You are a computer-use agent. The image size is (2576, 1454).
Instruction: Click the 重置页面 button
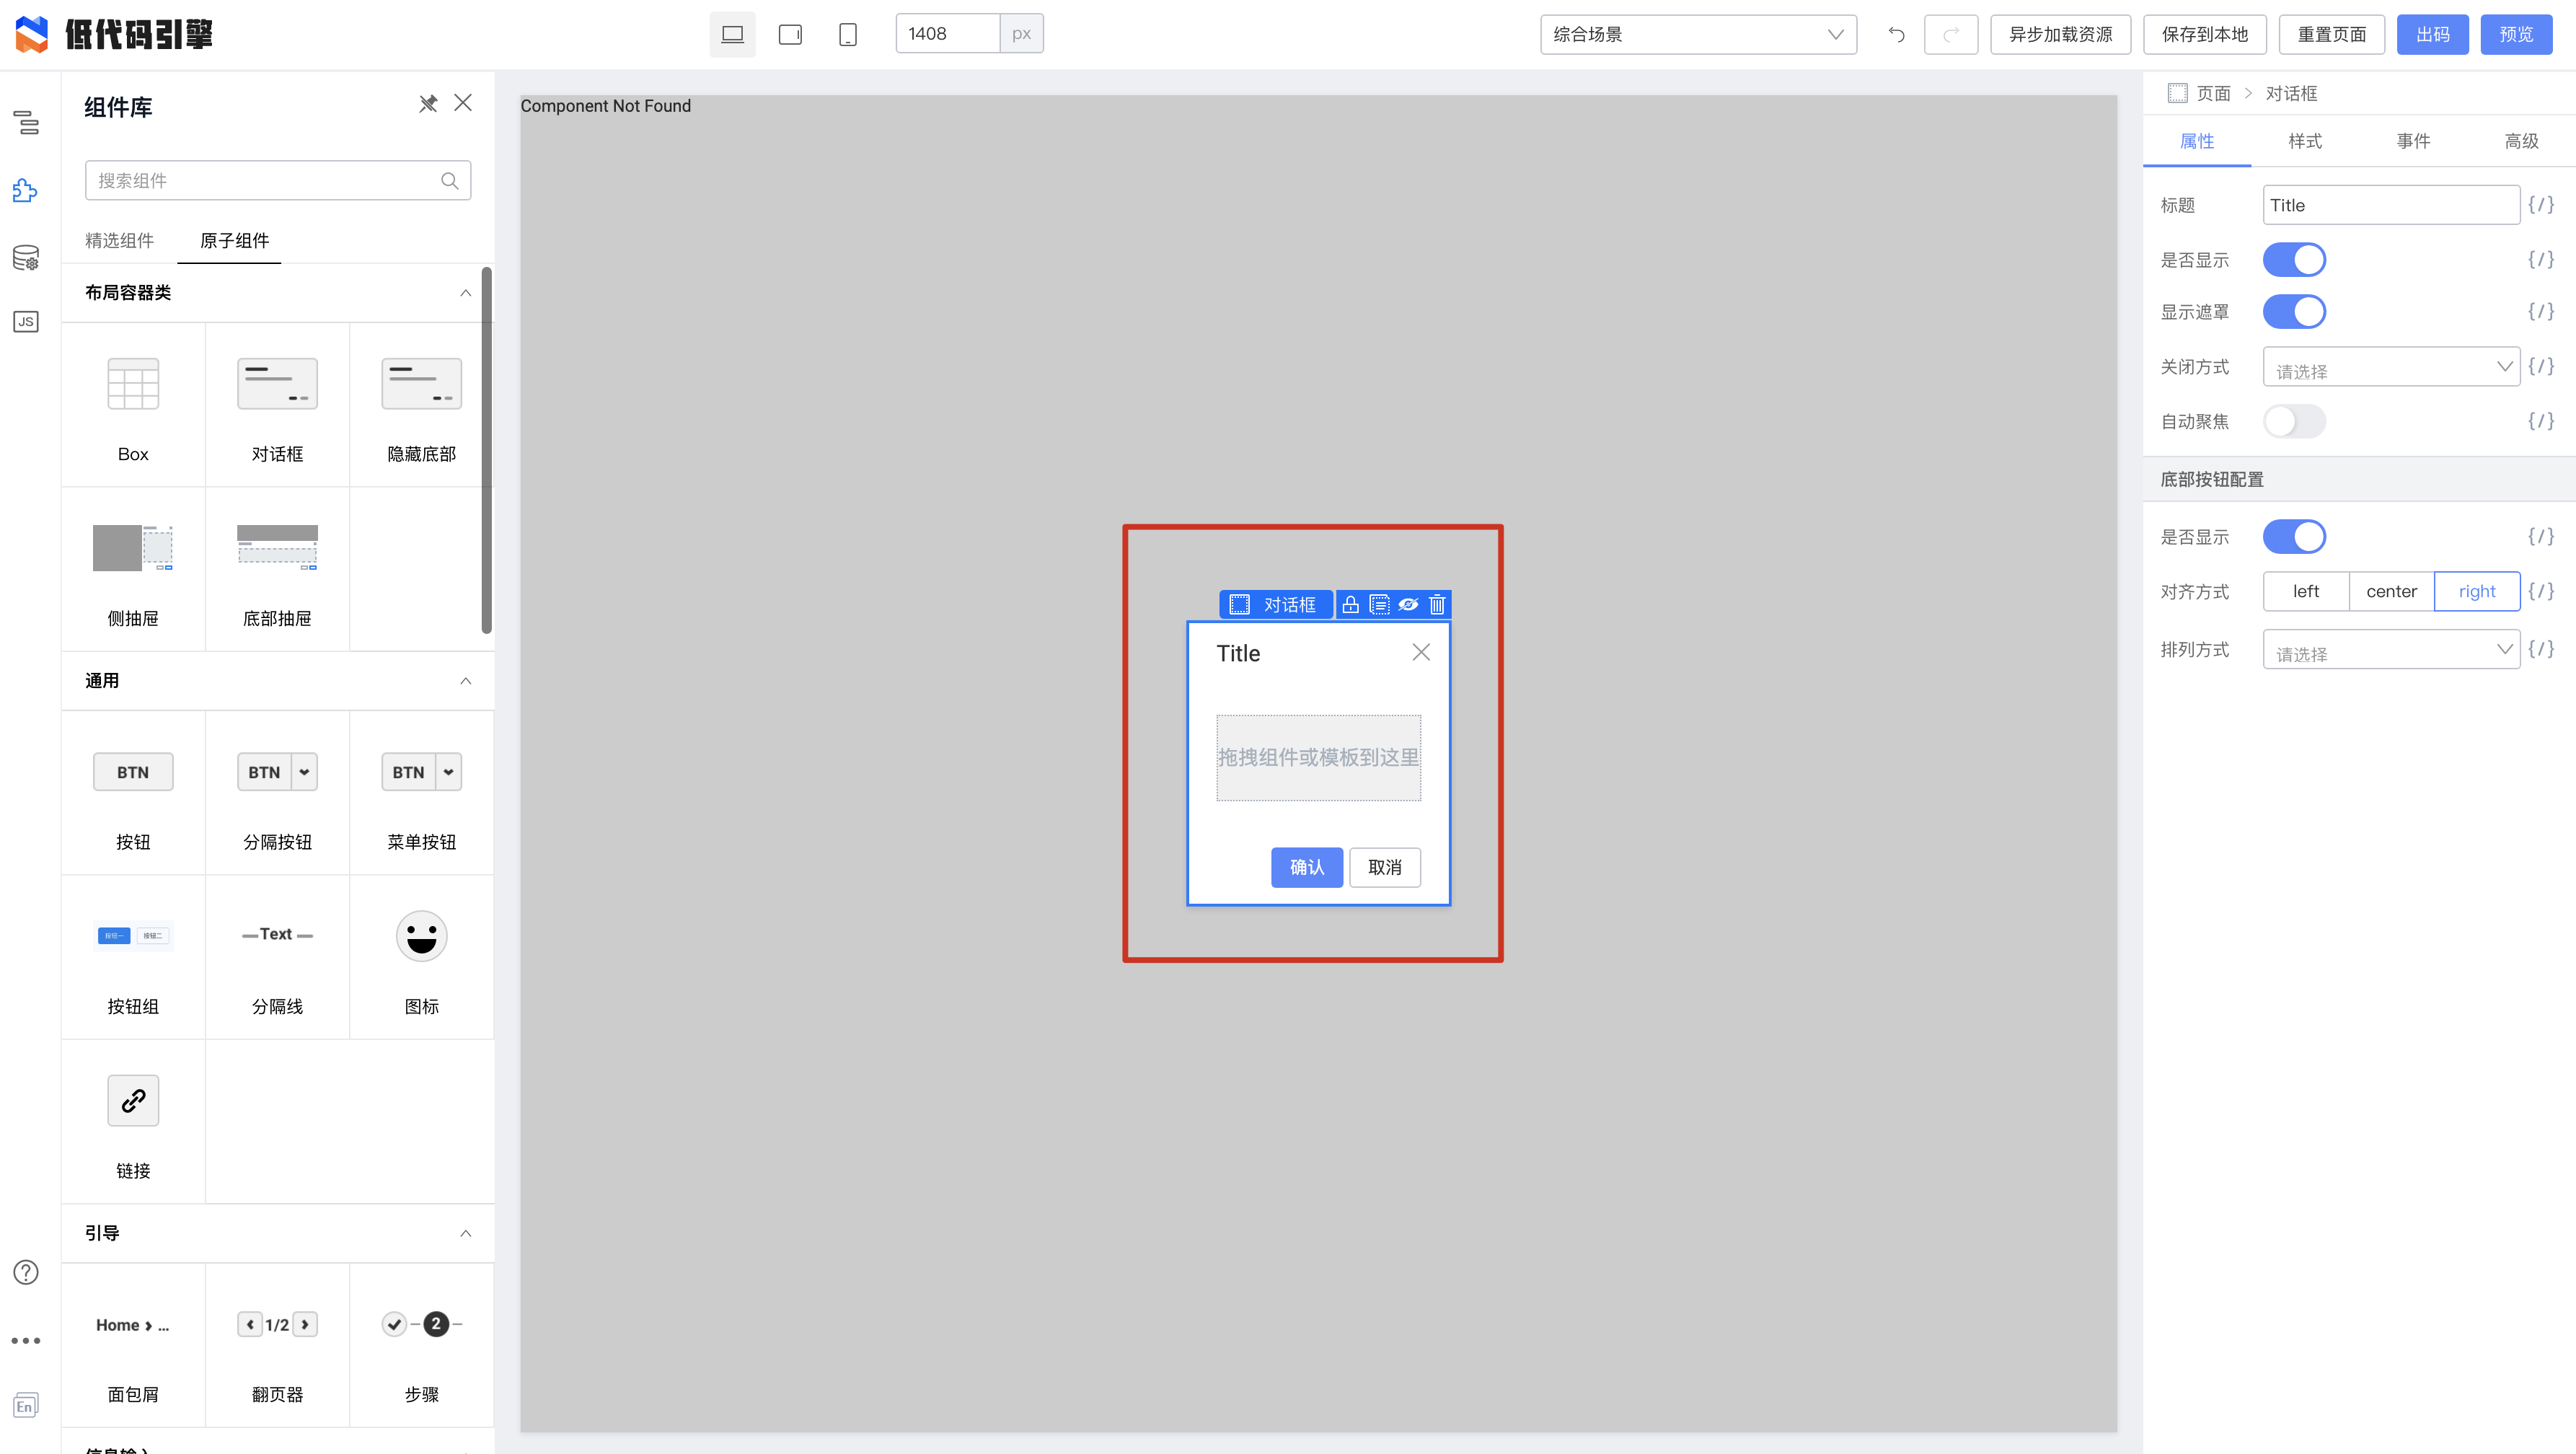[x=2331, y=34]
